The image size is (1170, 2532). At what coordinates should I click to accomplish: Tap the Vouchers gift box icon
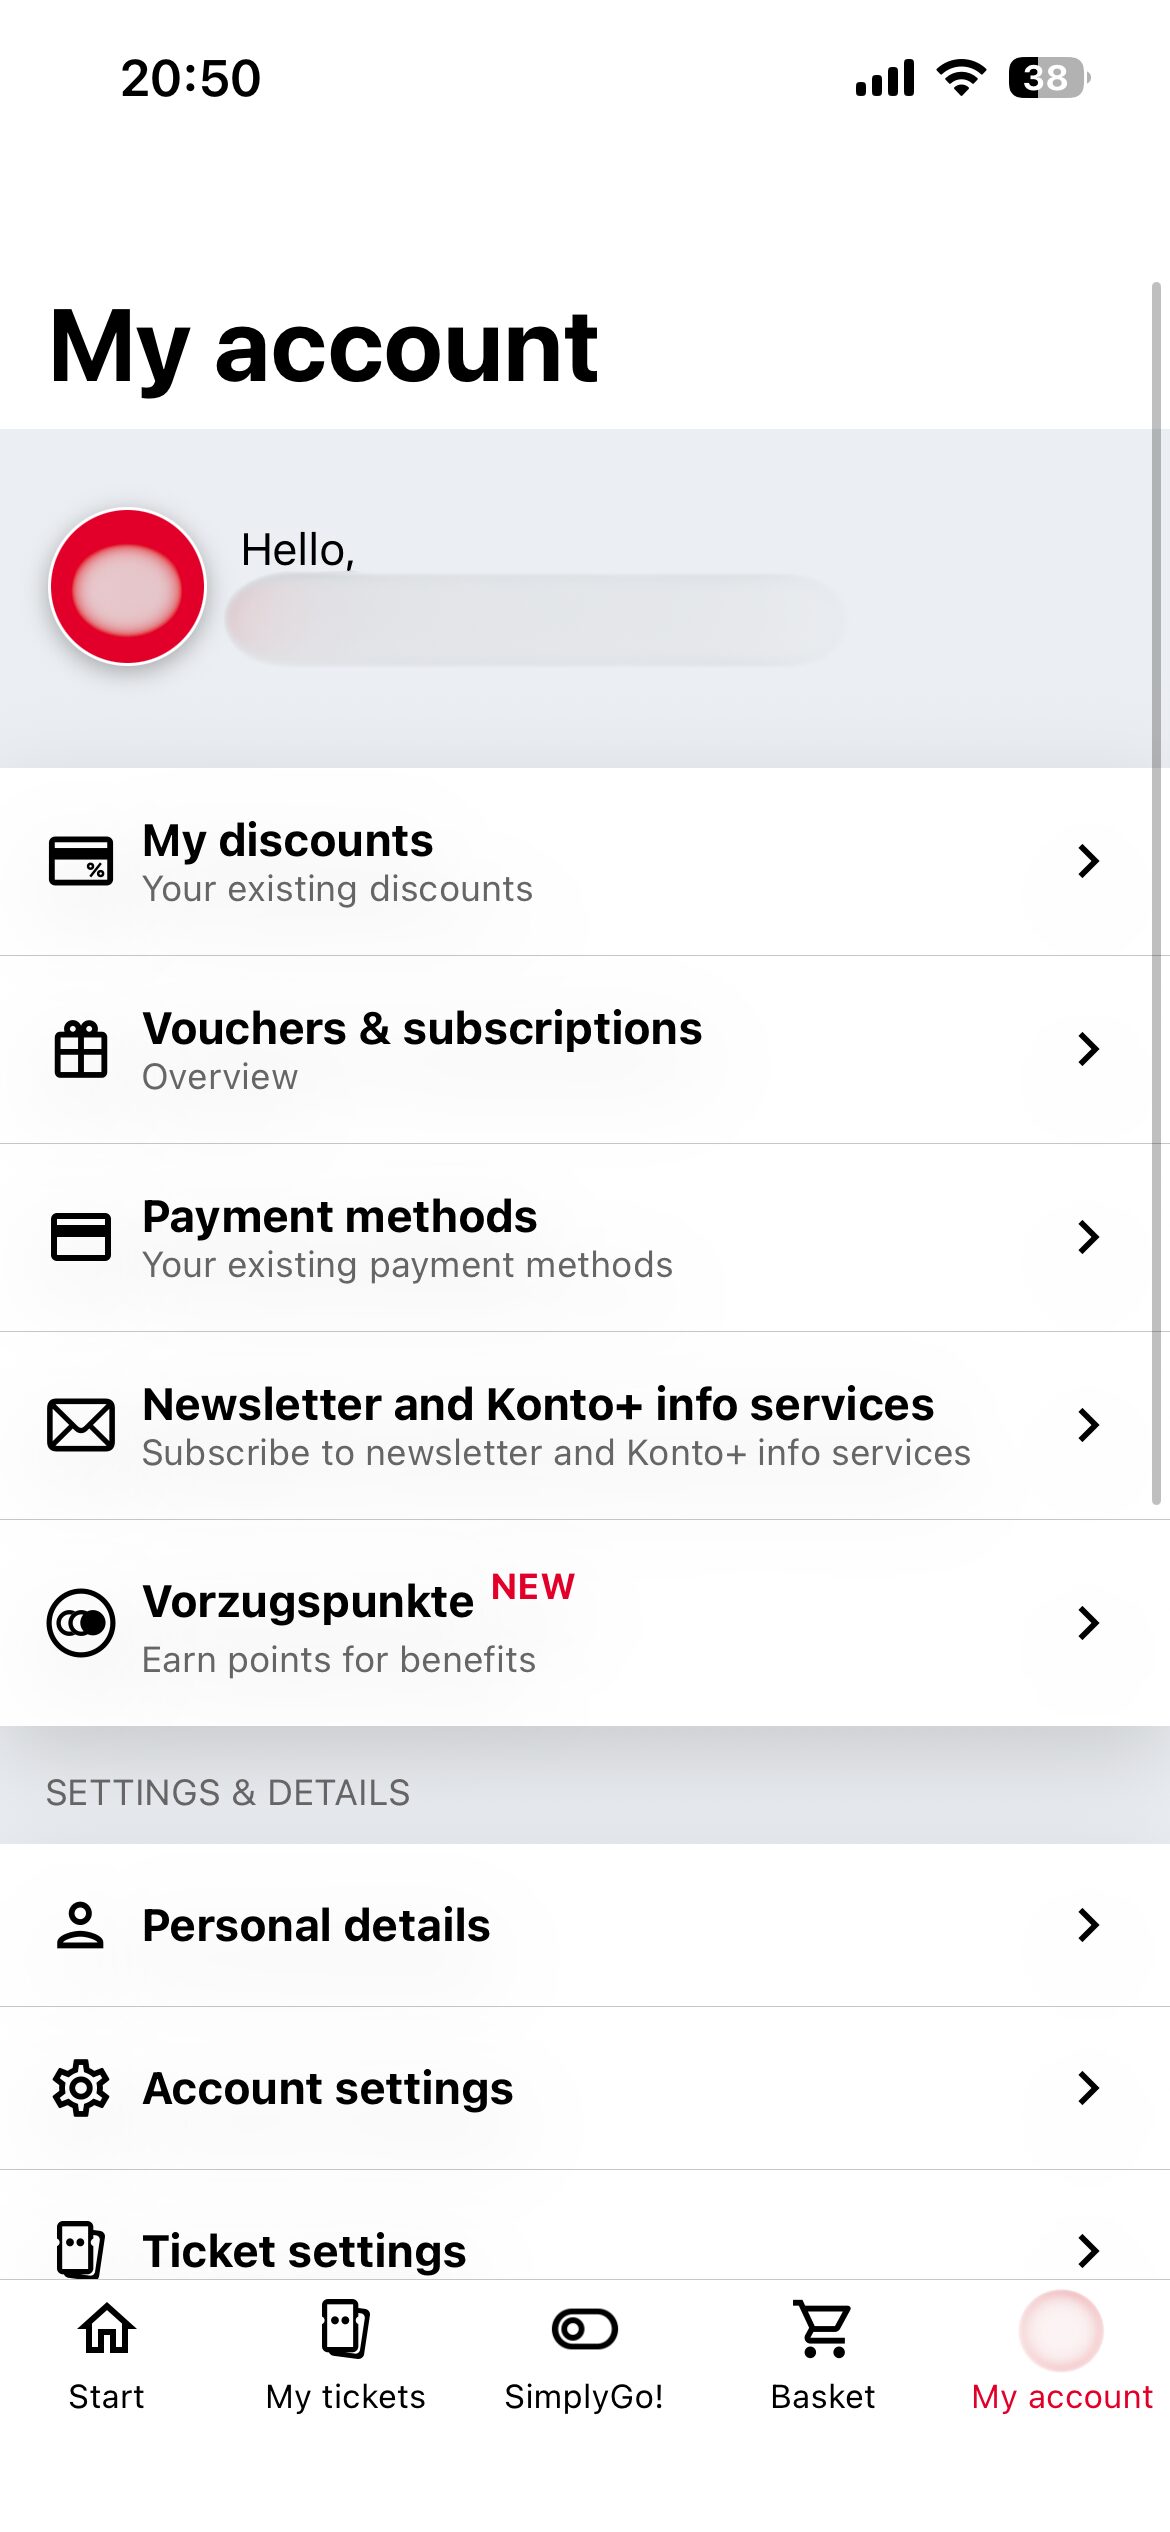pyautogui.click(x=81, y=1049)
